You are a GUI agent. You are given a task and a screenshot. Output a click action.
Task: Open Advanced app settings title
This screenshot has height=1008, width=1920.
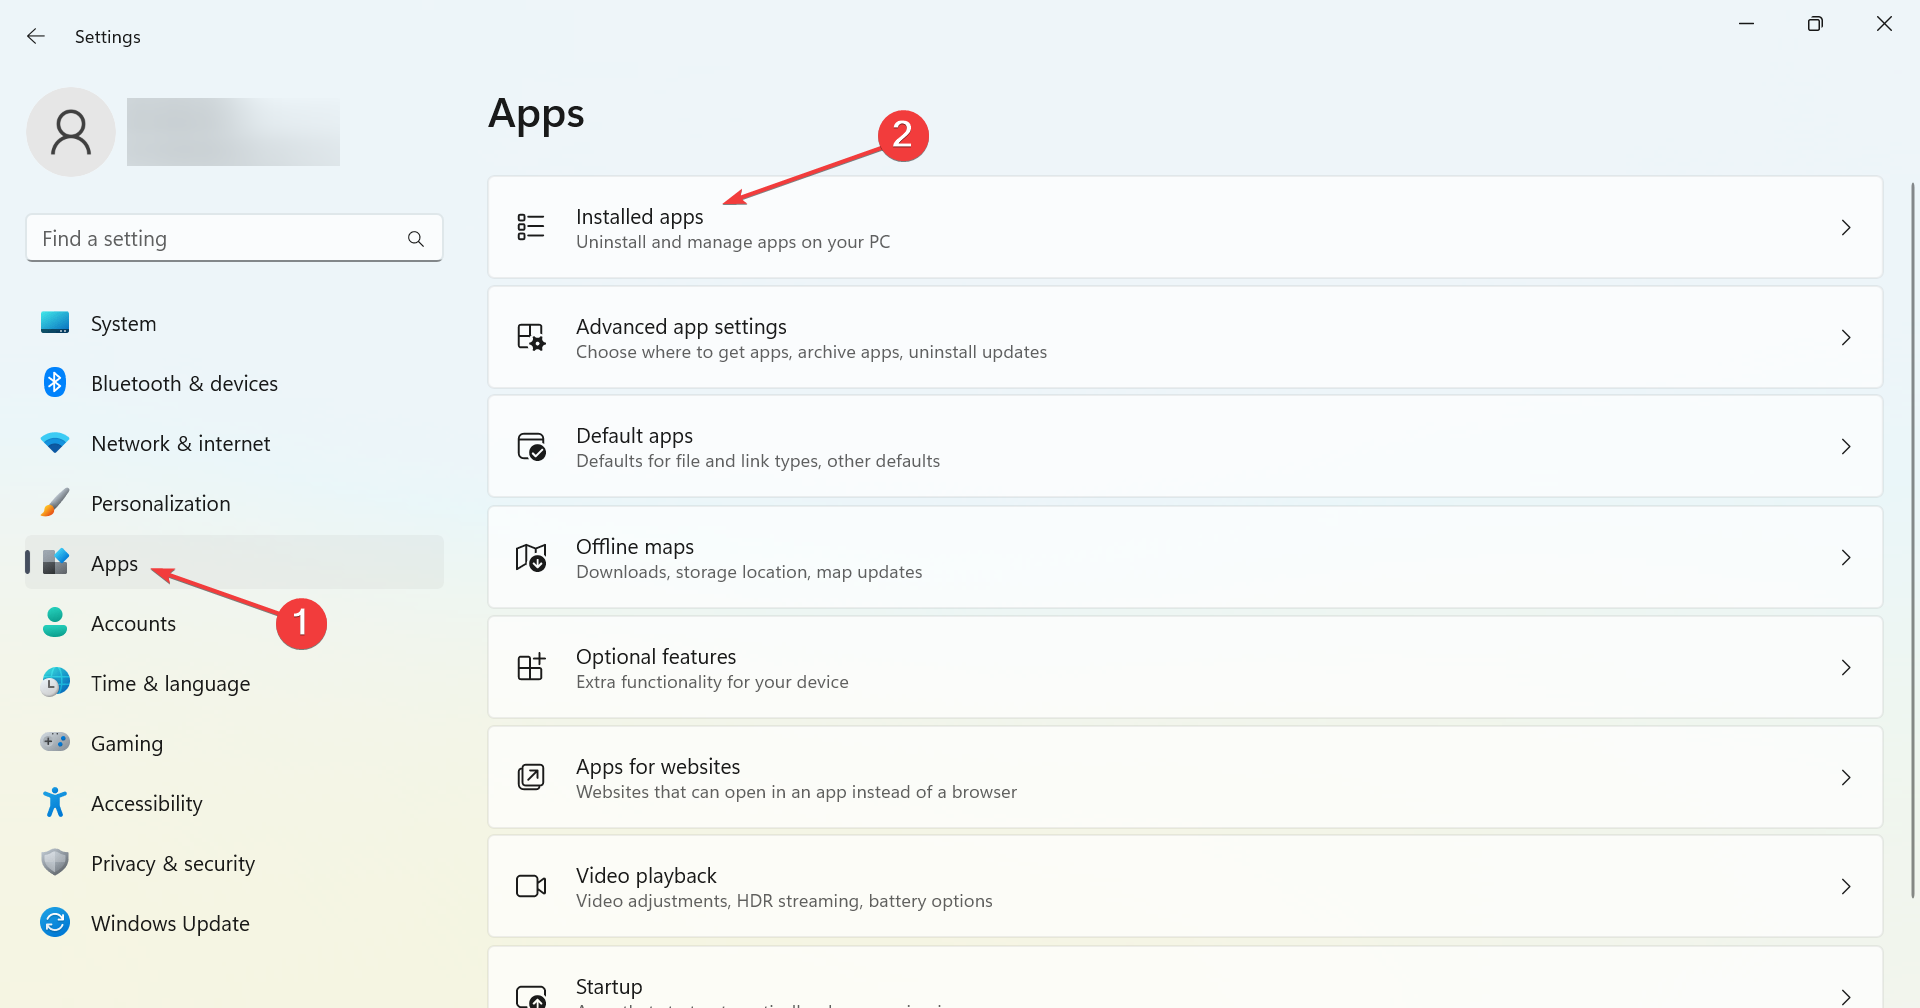coord(681,327)
